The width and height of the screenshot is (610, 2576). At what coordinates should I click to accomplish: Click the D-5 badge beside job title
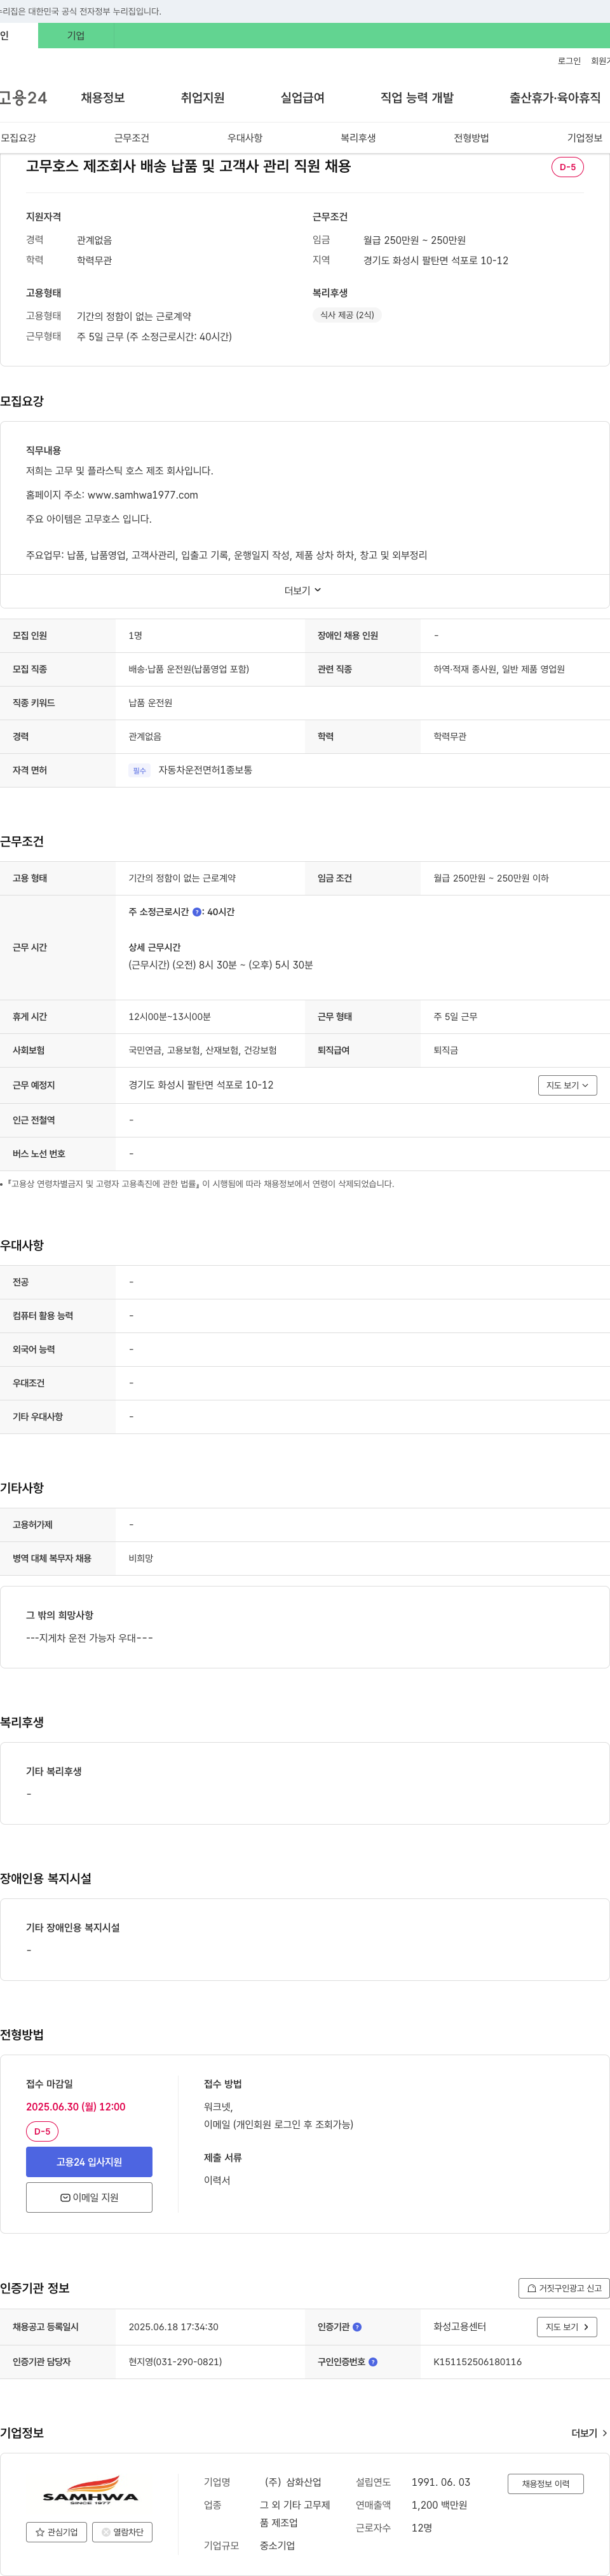567,167
